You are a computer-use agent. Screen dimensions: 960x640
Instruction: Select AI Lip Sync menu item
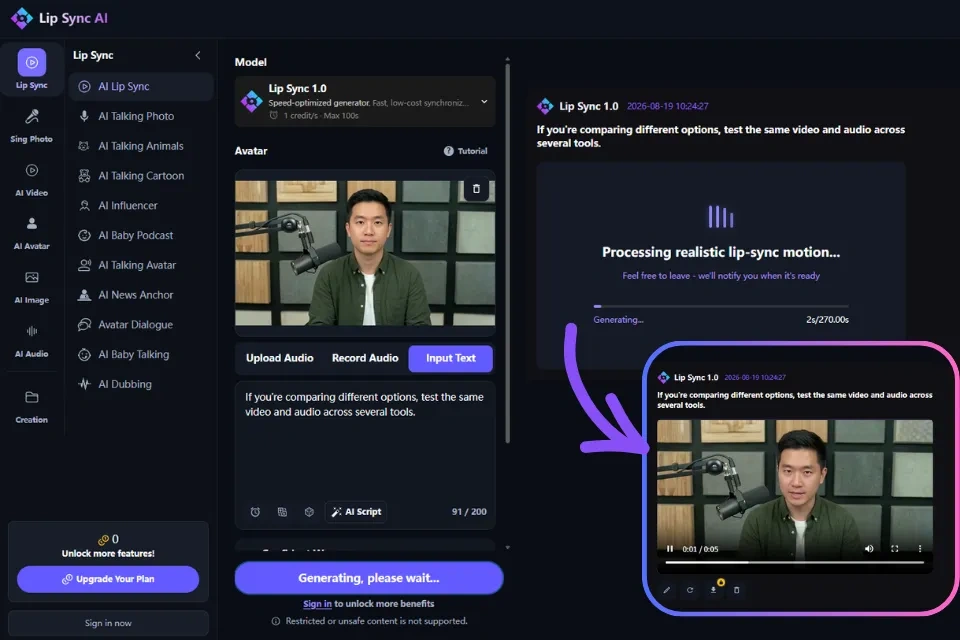coord(141,86)
